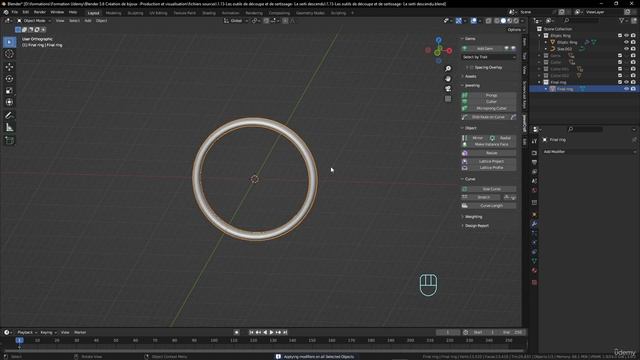640x360 pixels.
Task: Click the outliner filter funnel icon
Action: (x=622, y=20)
